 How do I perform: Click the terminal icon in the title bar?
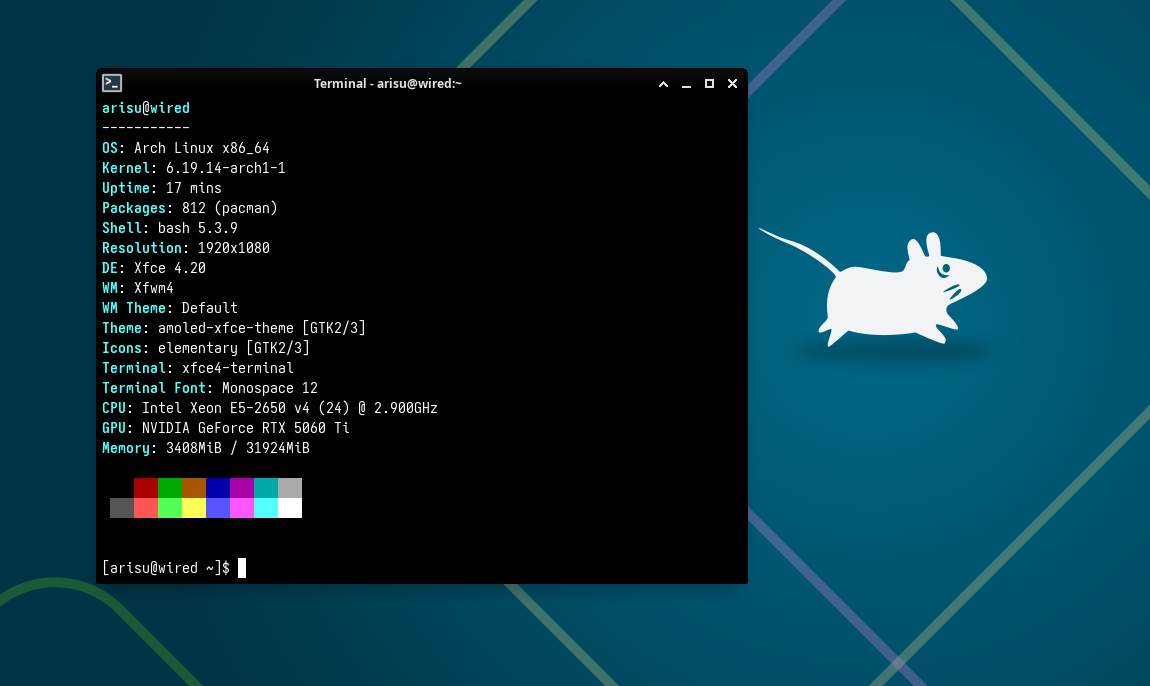(112, 83)
